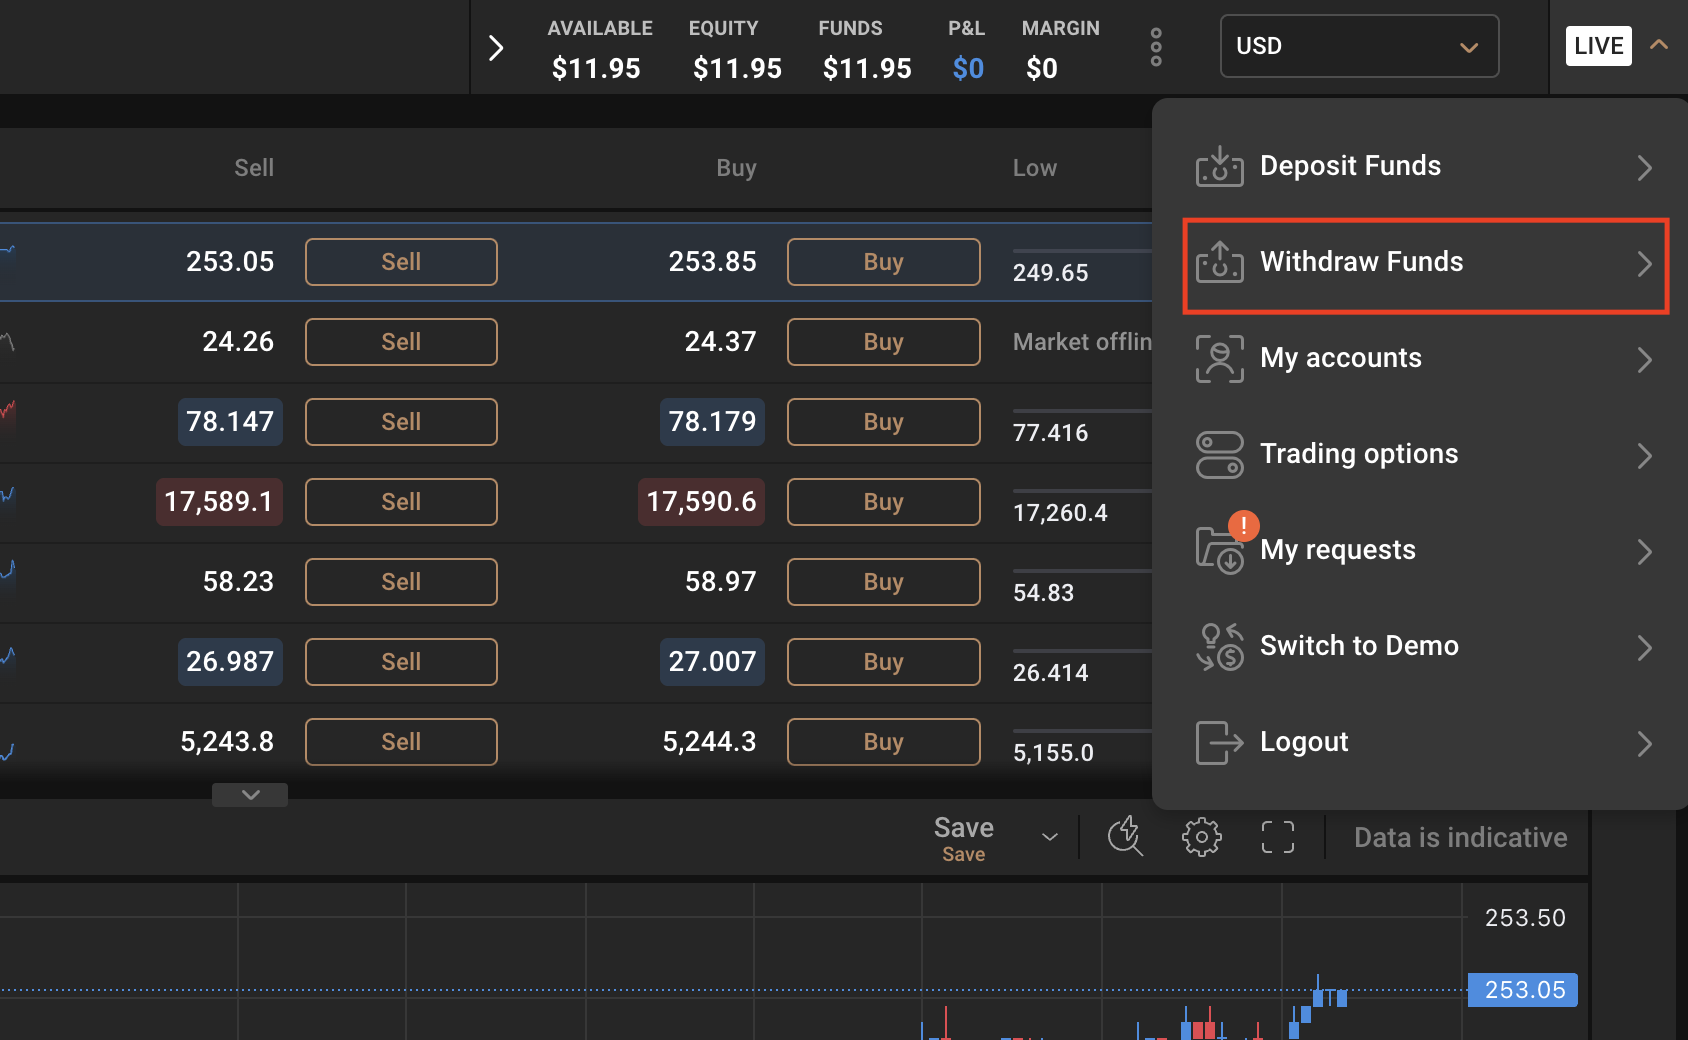Open chart settings gear icon
This screenshot has height=1040, width=1688.
[x=1201, y=837]
